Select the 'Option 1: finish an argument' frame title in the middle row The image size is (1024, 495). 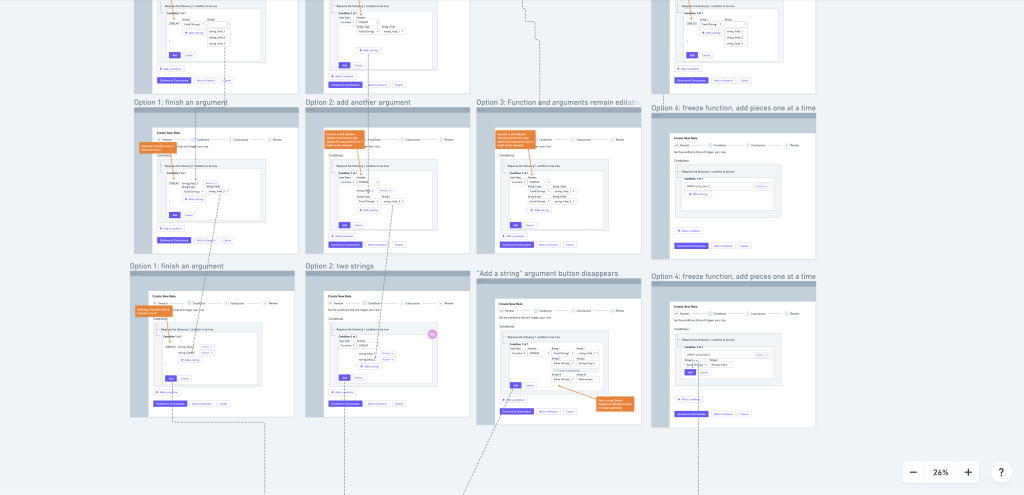pos(181,102)
